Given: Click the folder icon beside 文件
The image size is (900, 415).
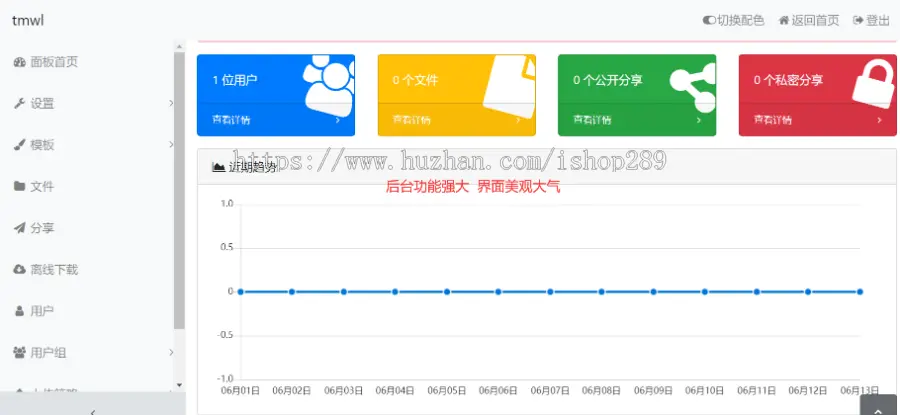Looking at the screenshot, I should [20, 187].
